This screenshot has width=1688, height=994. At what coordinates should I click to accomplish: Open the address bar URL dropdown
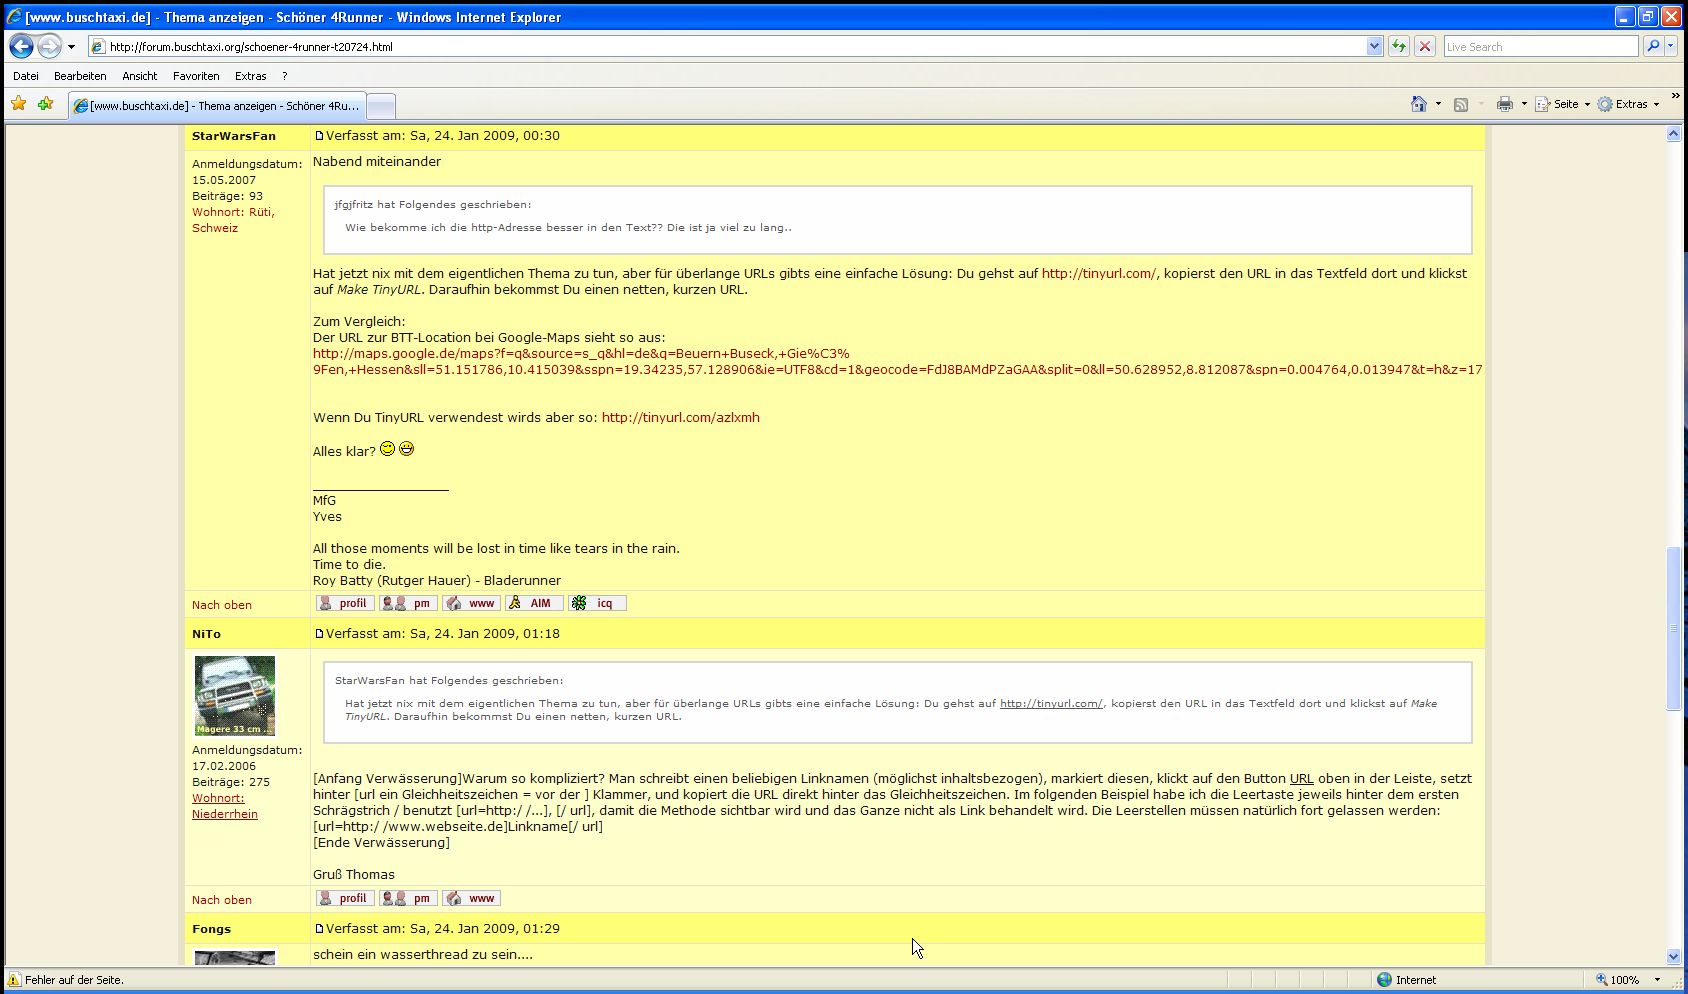(1374, 46)
